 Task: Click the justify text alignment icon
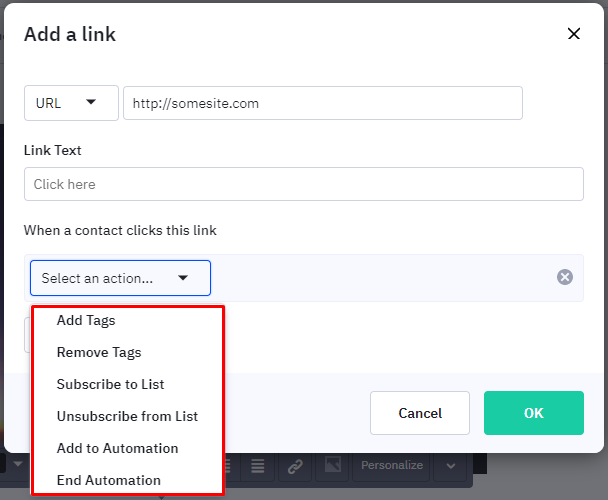coord(257,466)
